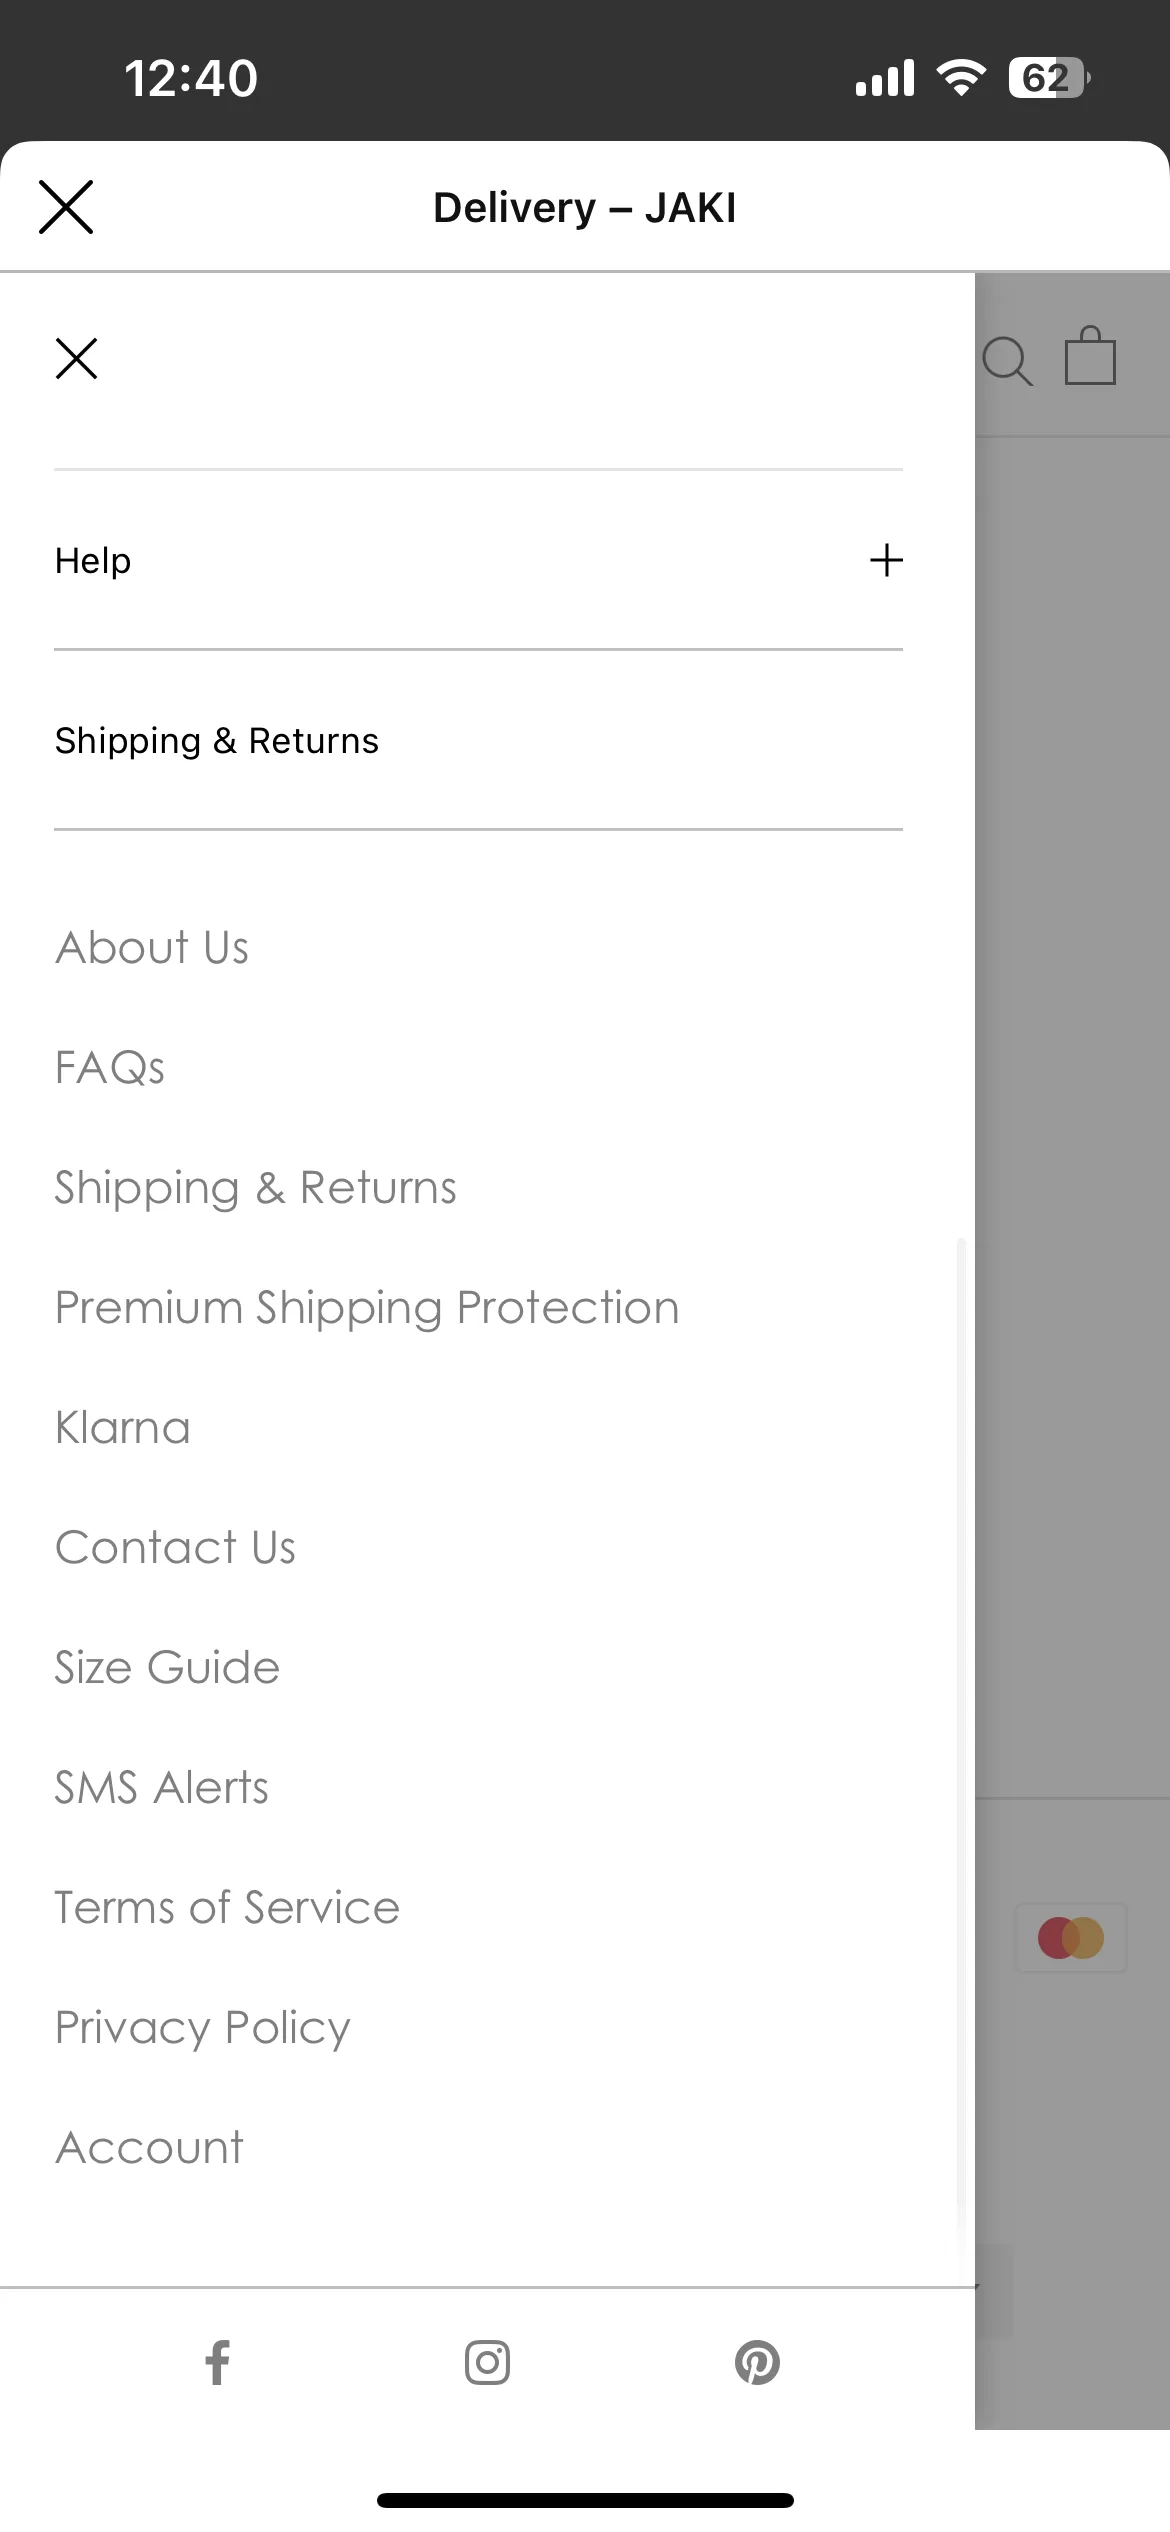Close the side menu drawer
The image size is (1170, 2532).
(76, 359)
